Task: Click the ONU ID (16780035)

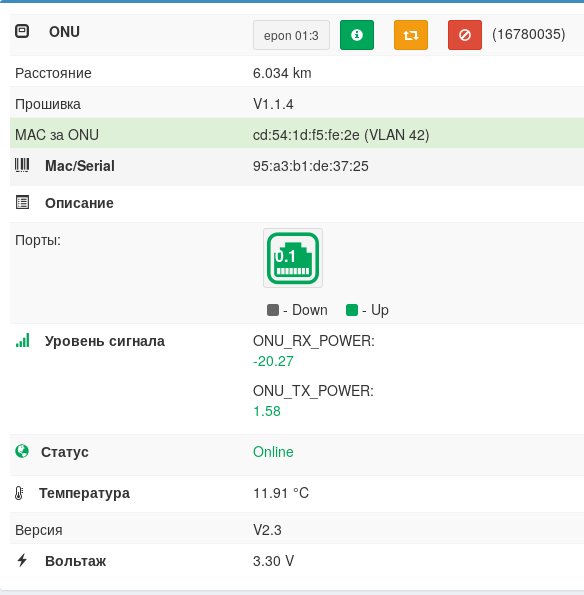Action: pos(529,35)
